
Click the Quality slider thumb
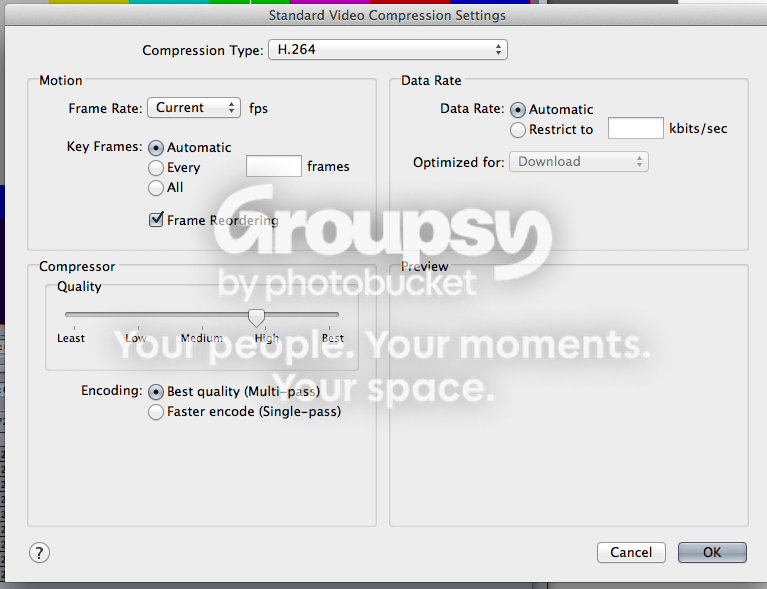click(256, 317)
